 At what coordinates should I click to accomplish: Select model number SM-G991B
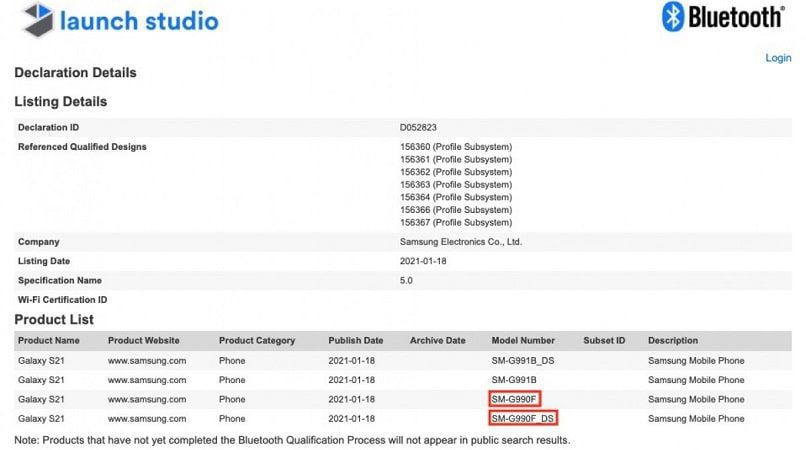(x=514, y=380)
